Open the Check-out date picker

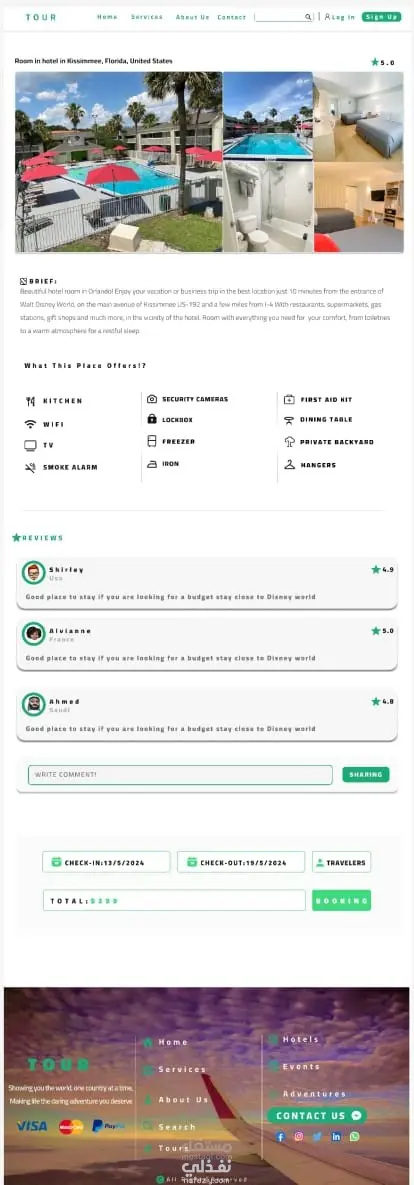tap(241, 862)
